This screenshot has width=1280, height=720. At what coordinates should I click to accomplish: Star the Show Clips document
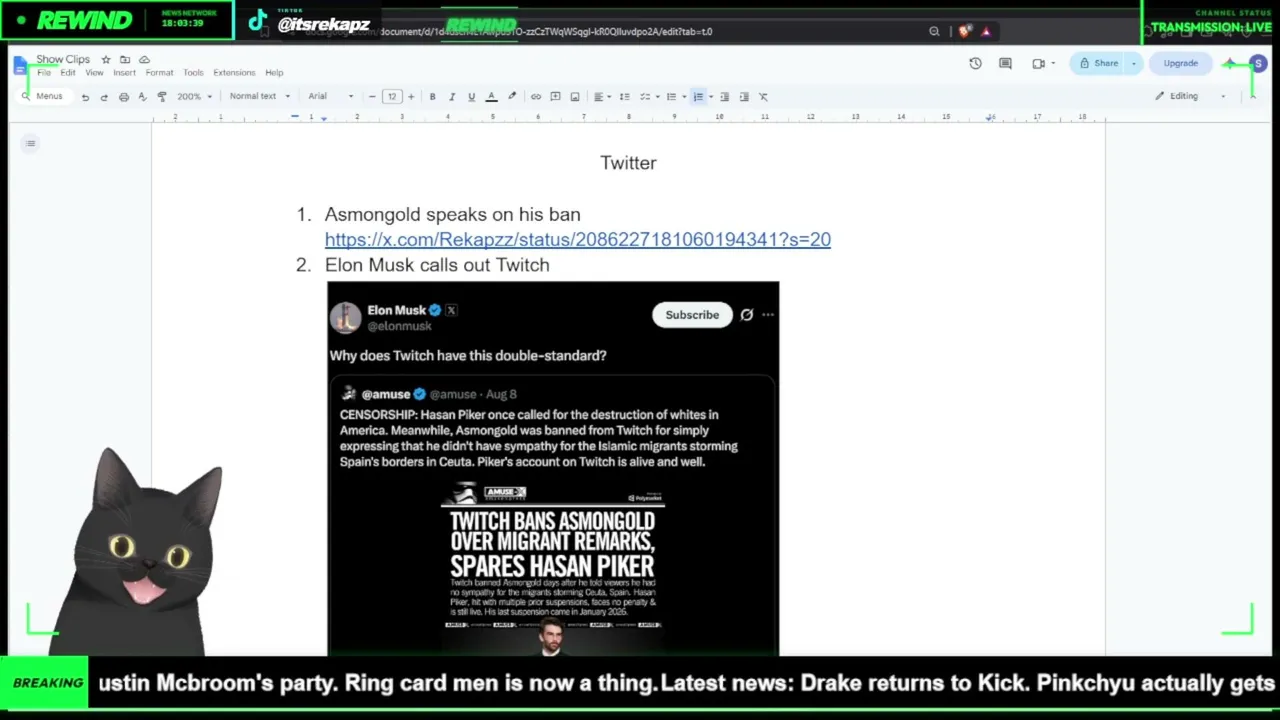point(106,60)
